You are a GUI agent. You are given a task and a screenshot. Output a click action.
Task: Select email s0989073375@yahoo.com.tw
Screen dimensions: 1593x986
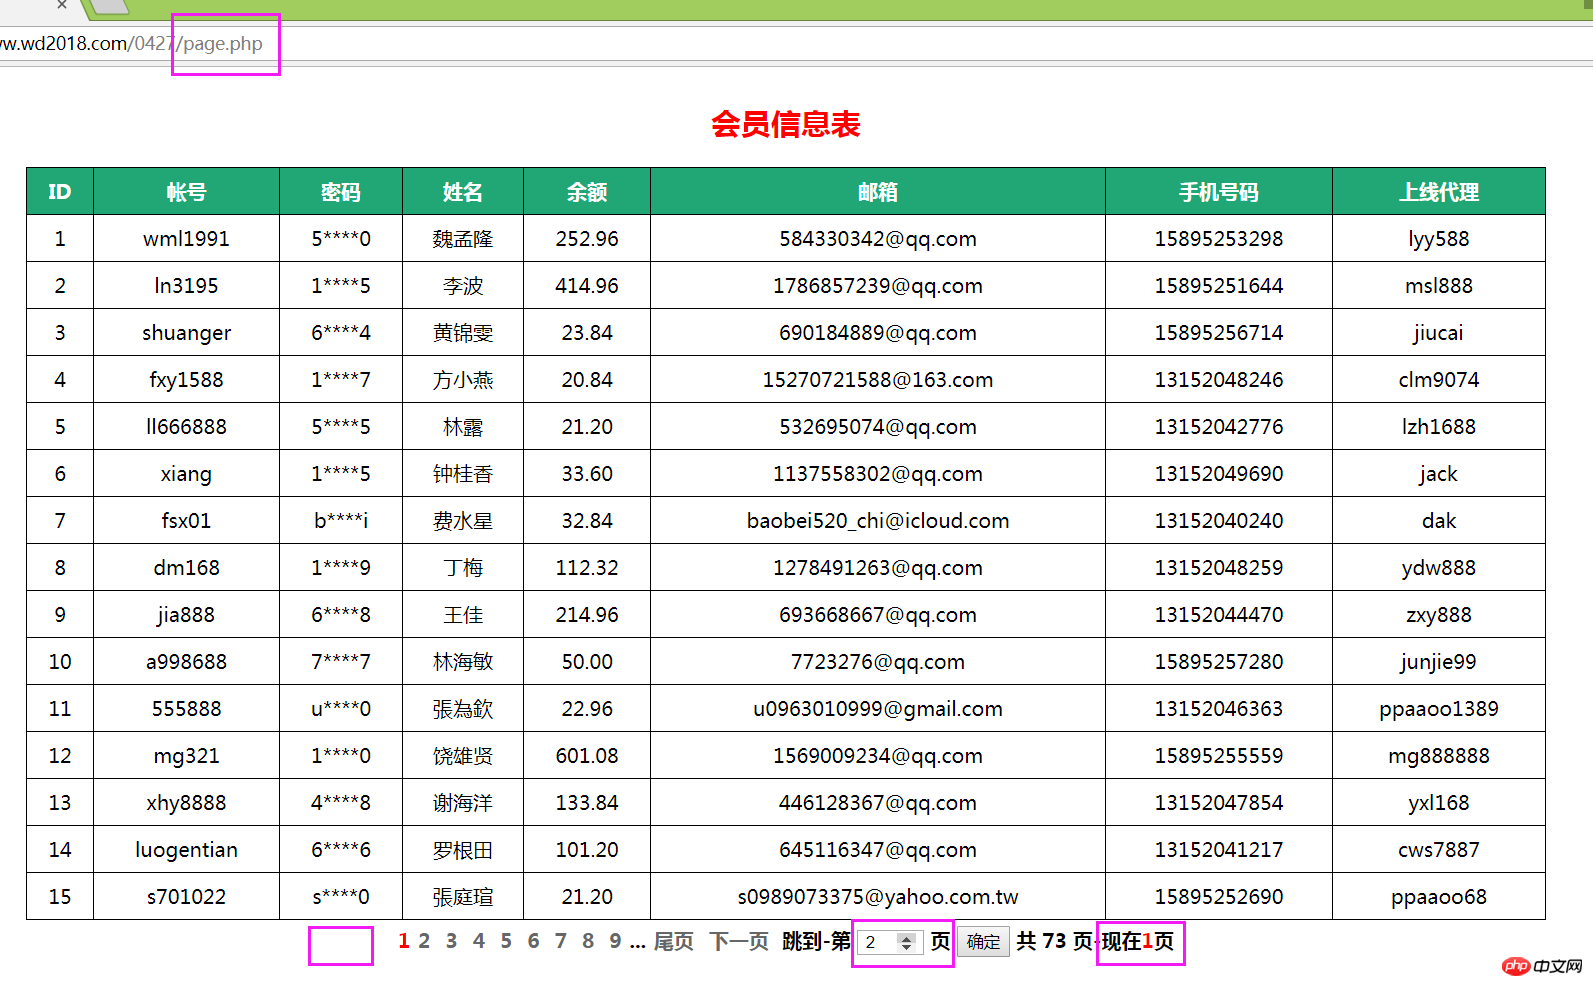pyautogui.click(x=878, y=897)
